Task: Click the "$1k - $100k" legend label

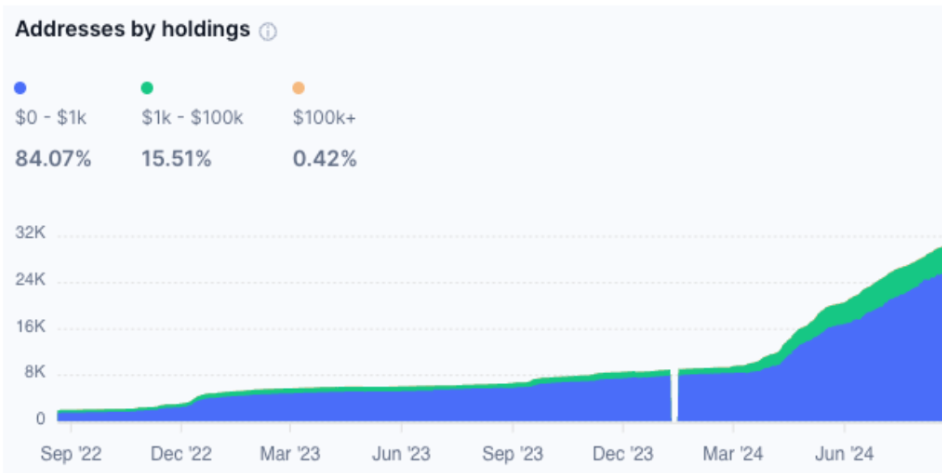Action: [x=192, y=118]
